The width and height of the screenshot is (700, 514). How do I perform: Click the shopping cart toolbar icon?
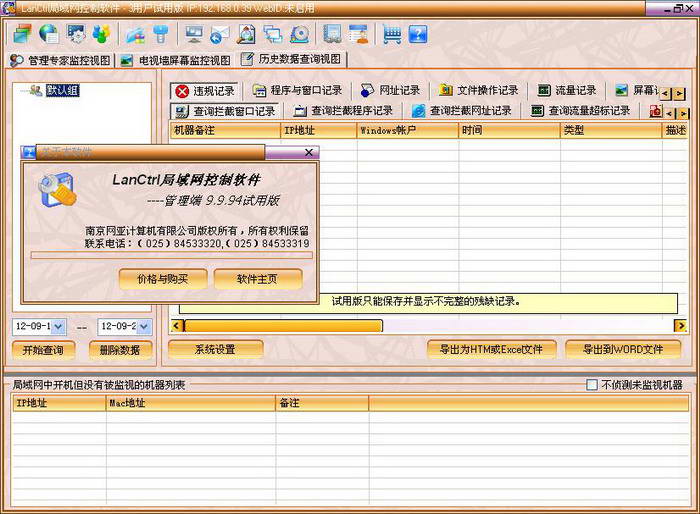[x=392, y=34]
